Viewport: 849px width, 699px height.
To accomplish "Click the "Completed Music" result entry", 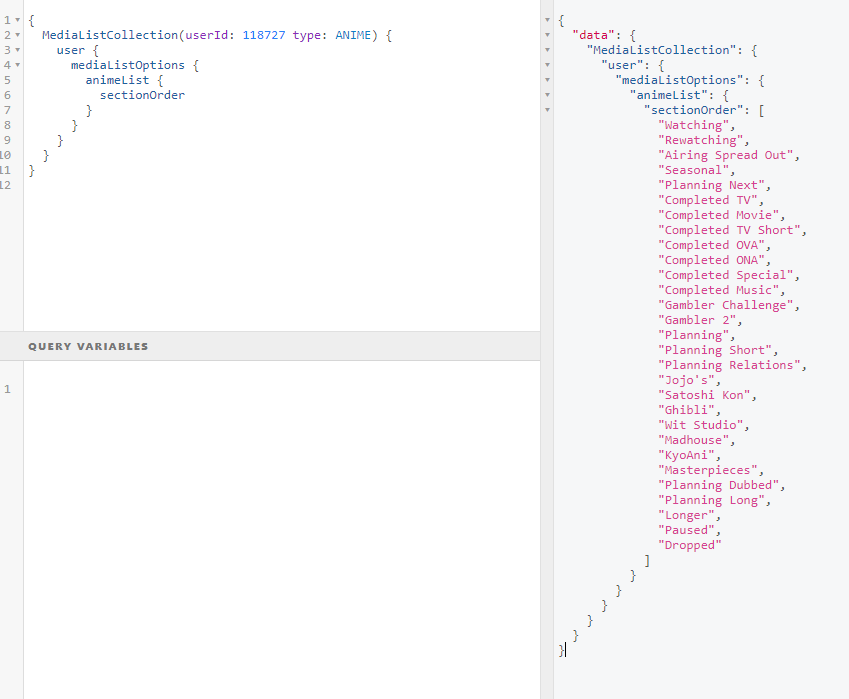I will coord(719,290).
